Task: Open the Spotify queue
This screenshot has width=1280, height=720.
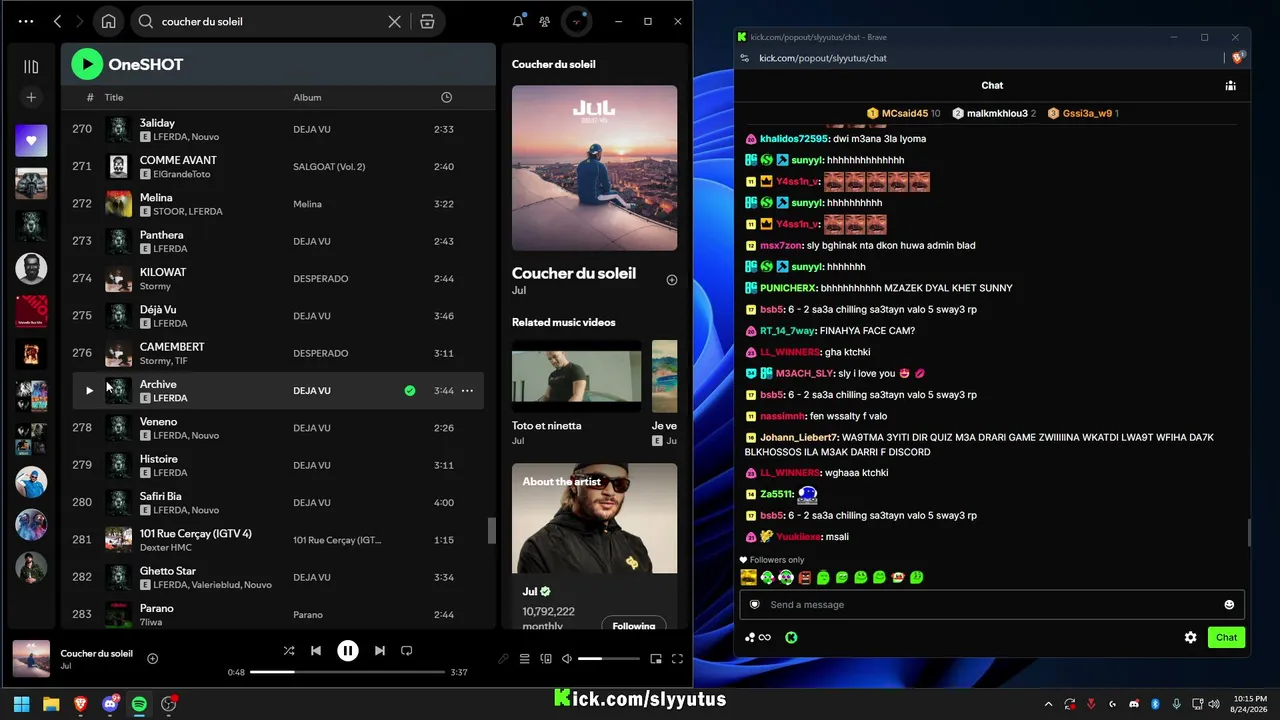Action: pos(525,659)
